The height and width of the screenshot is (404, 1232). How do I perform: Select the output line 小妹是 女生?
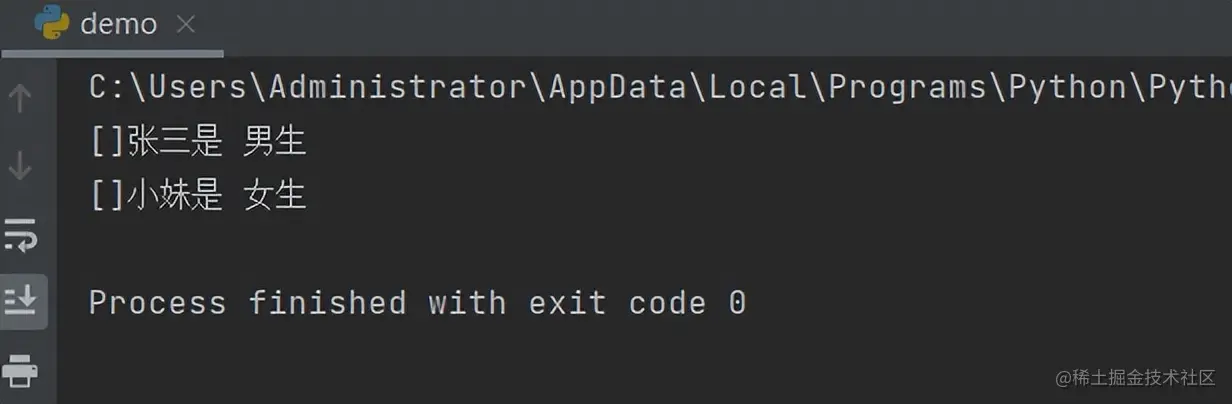click(197, 195)
